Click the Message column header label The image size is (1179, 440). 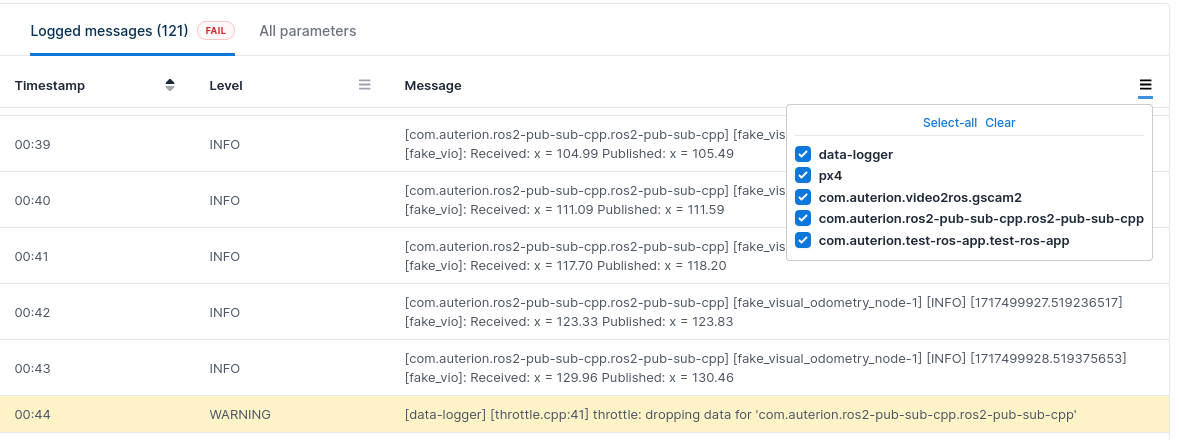pos(433,85)
